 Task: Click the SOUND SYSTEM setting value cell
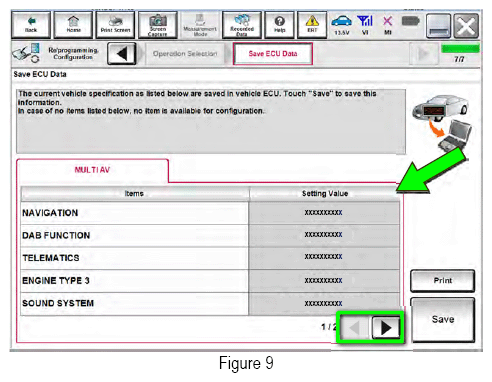coord(324,303)
